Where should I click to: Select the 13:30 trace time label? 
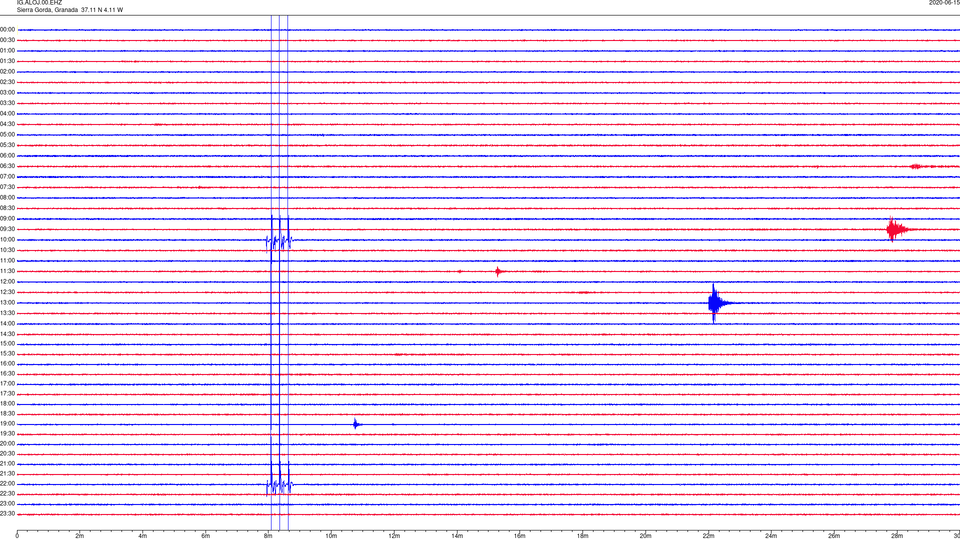pyautogui.click(x=7, y=313)
